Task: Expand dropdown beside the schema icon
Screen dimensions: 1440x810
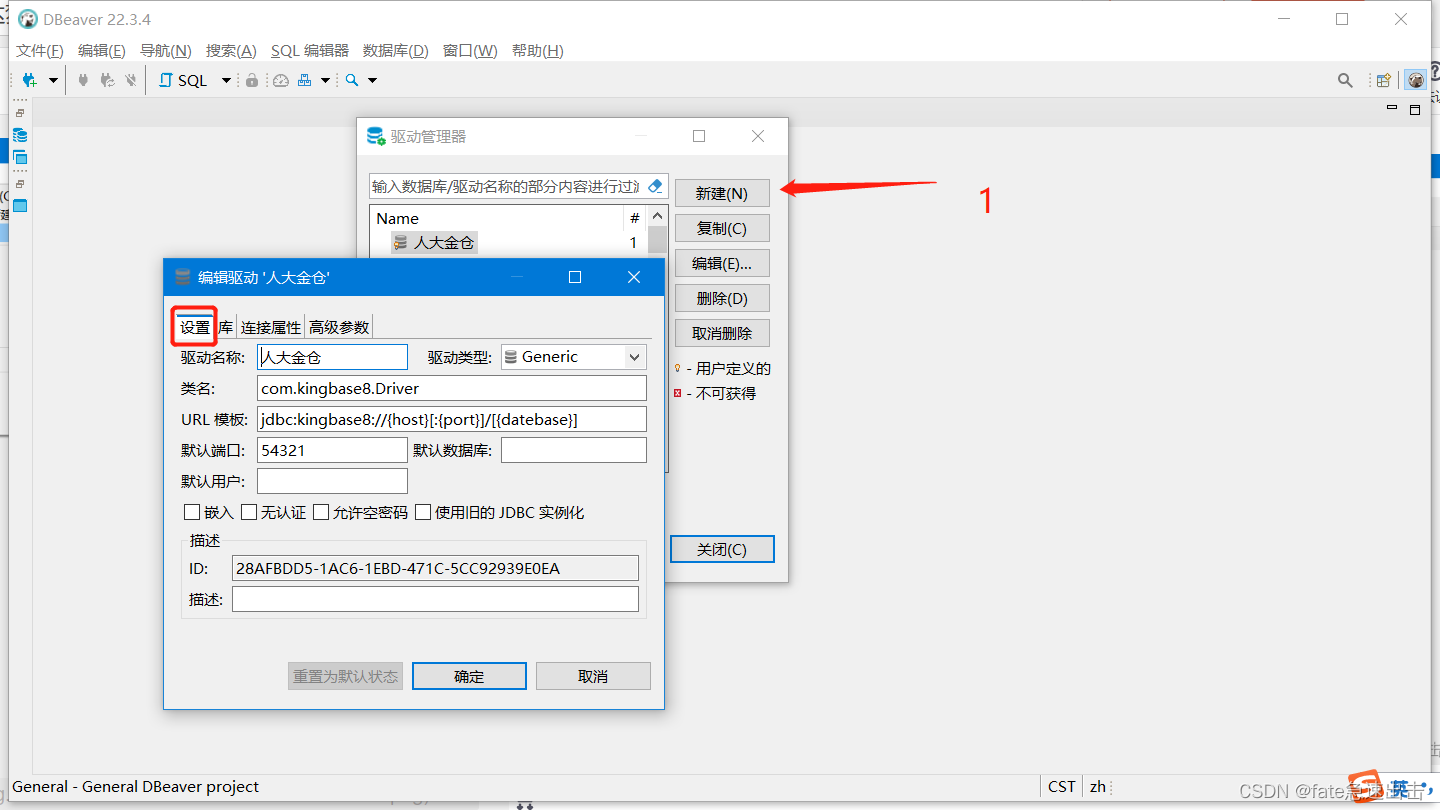Action: [325, 80]
